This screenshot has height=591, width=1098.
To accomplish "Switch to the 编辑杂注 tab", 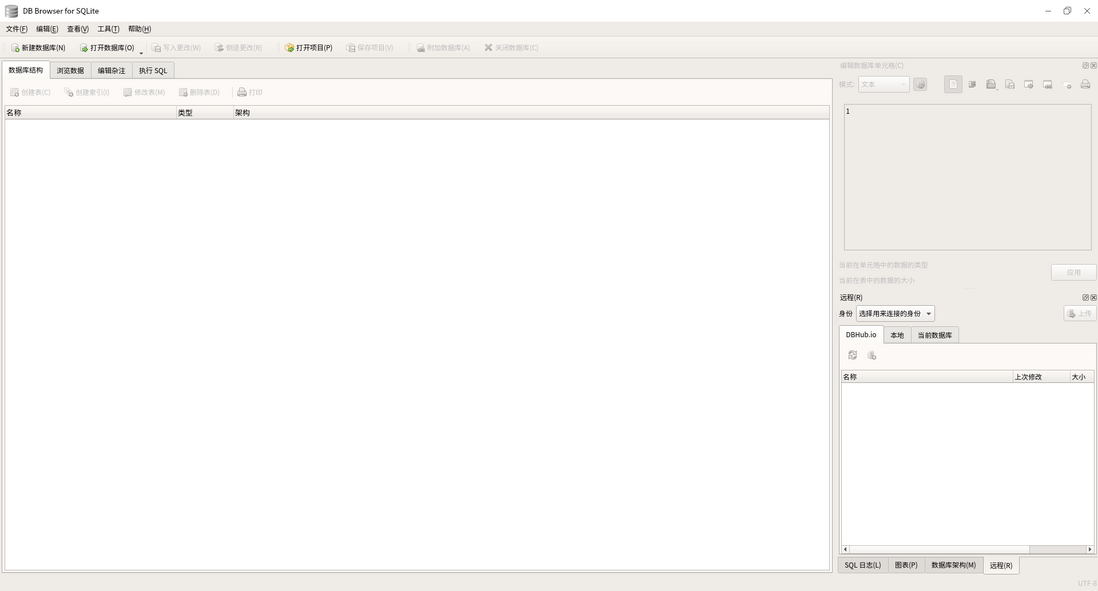I will [111, 71].
